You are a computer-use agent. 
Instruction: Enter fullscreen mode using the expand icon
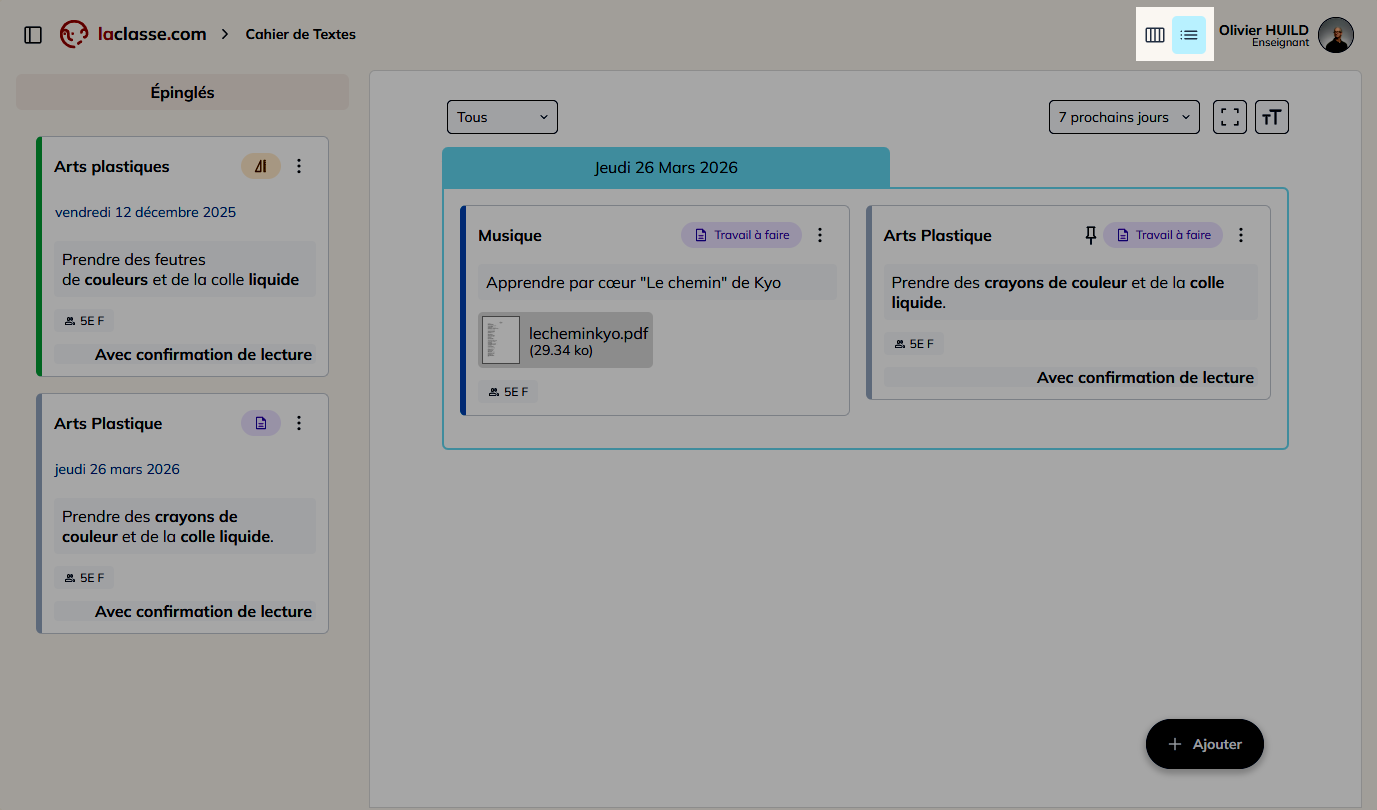pos(1230,117)
